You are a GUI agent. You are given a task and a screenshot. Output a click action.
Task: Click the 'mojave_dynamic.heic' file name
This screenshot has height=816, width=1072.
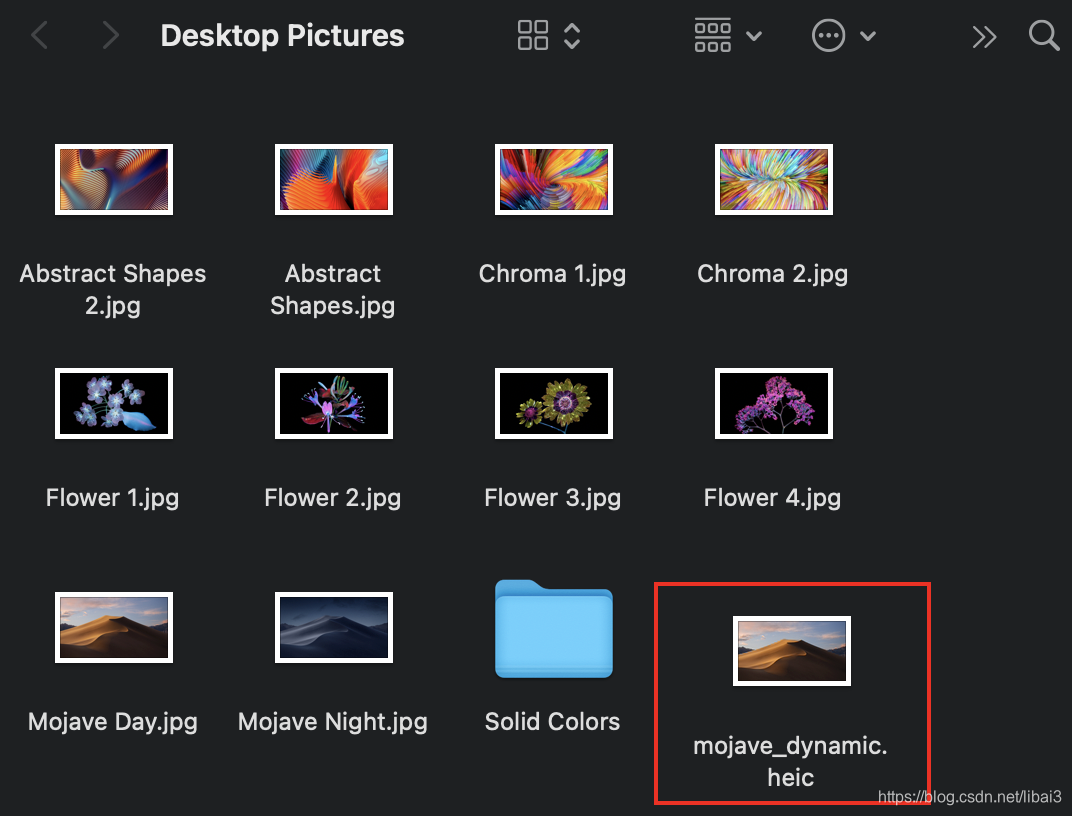pos(790,761)
